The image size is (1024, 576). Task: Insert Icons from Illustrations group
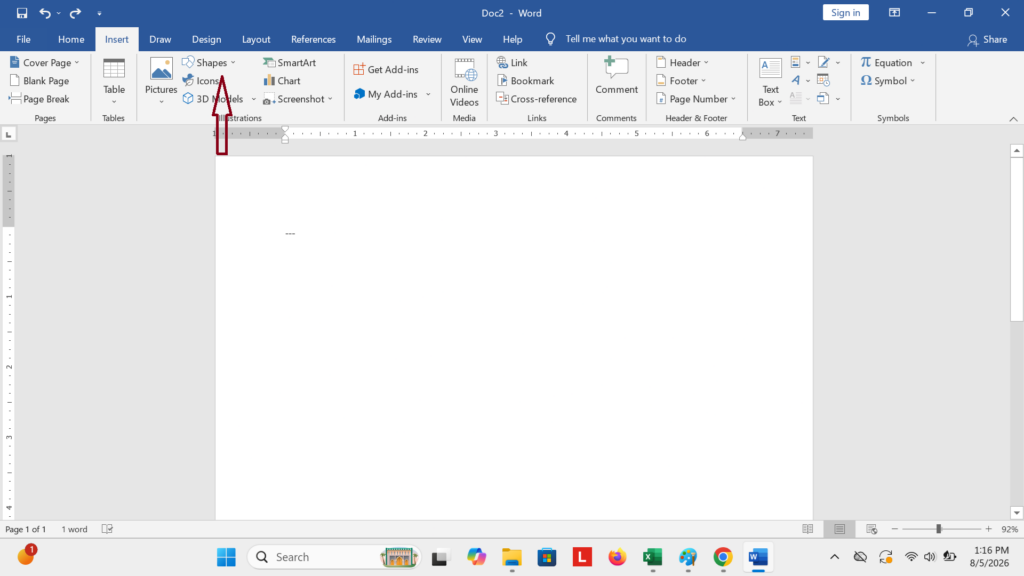coord(201,80)
